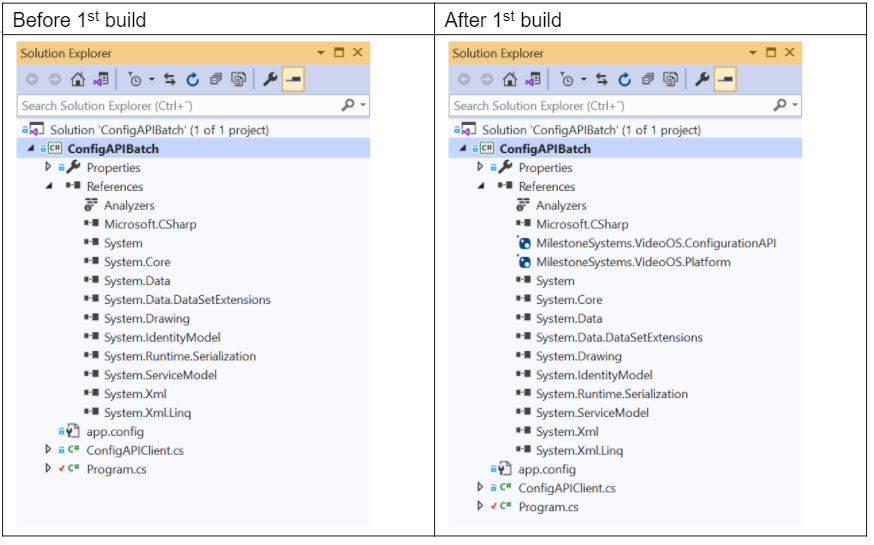Image resolution: width=874 pixels, height=545 pixels.
Task: Expand Properties node in the Before-build panel
Action: [48, 167]
